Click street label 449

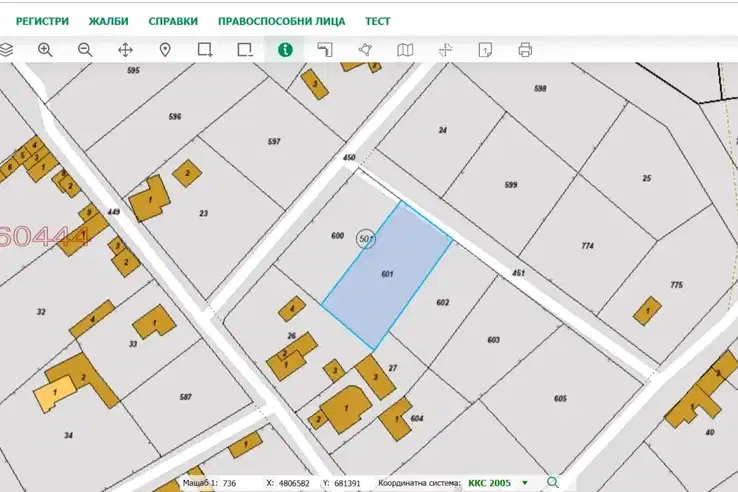pyautogui.click(x=113, y=212)
